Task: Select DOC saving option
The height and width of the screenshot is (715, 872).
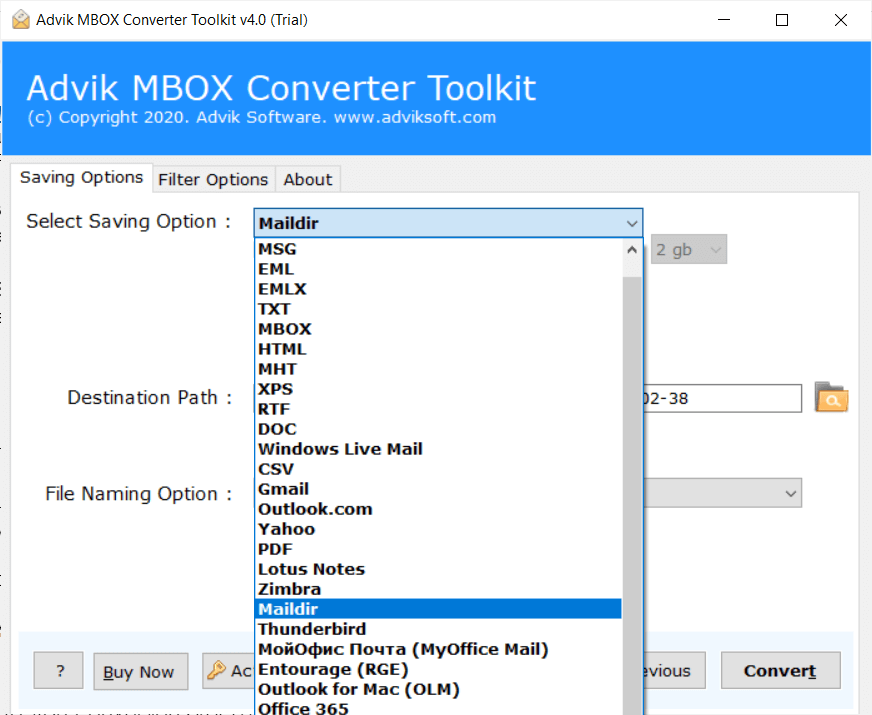Action: click(x=438, y=429)
